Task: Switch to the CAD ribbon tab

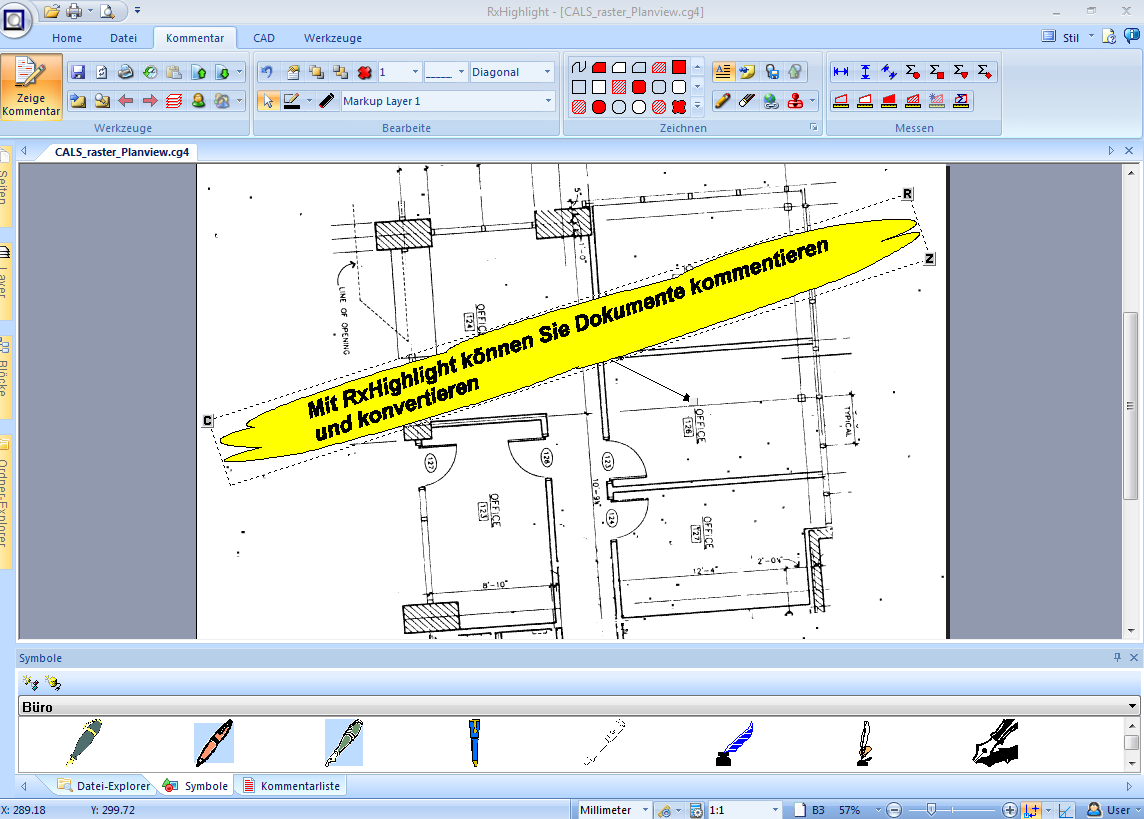Action: click(x=264, y=38)
